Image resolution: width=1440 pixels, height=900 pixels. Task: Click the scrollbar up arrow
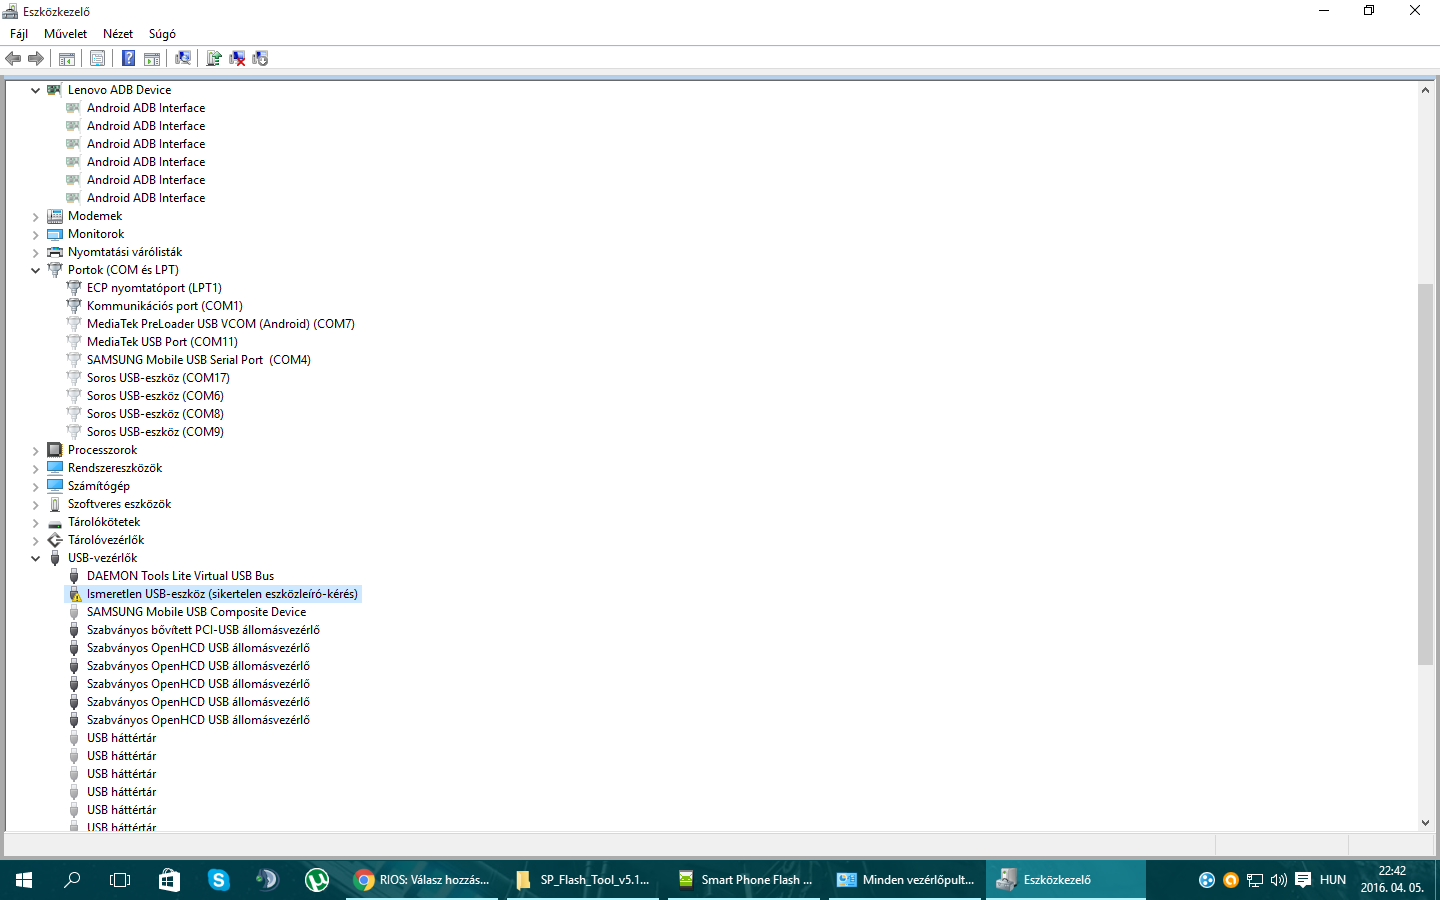coord(1425,90)
